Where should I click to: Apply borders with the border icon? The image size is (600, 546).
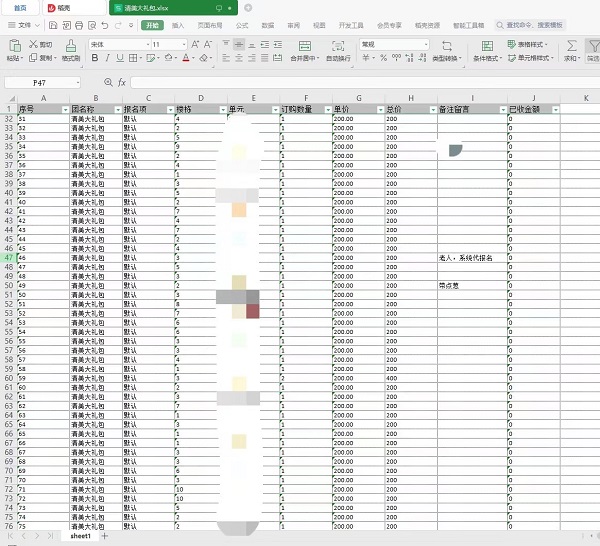pyautogui.click(x=133, y=58)
